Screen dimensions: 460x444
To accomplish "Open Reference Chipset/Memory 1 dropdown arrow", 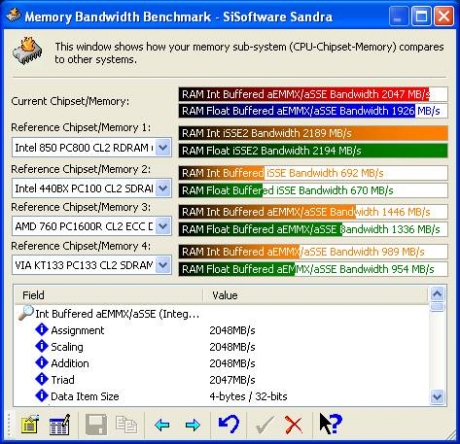I will (x=163, y=147).
